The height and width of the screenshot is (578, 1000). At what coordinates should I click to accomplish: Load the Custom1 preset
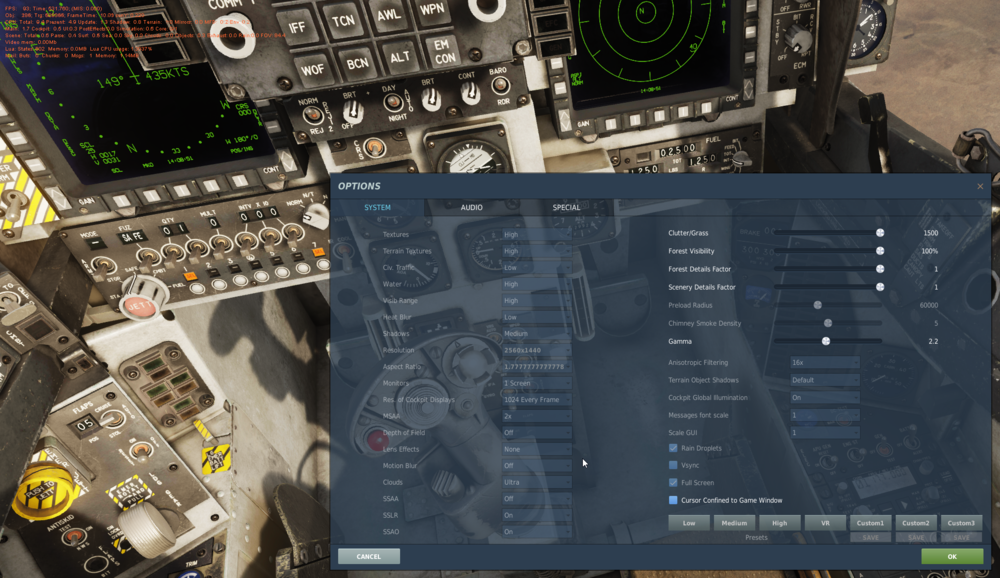(x=871, y=522)
